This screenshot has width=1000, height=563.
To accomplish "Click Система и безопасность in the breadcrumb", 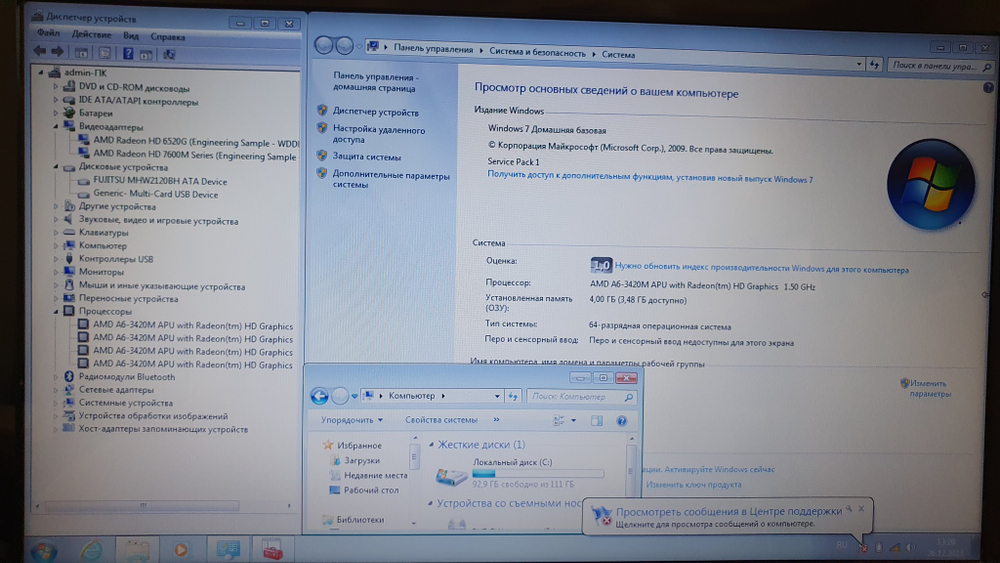I will (537, 52).
